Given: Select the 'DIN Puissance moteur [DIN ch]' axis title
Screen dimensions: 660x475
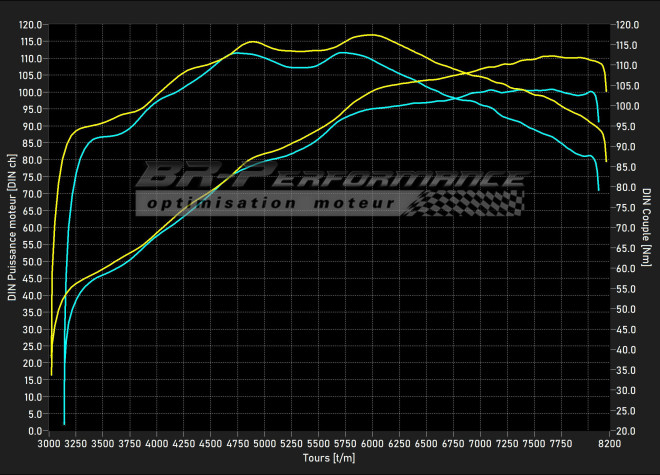Looking at the screenshot, I should 12,227.
